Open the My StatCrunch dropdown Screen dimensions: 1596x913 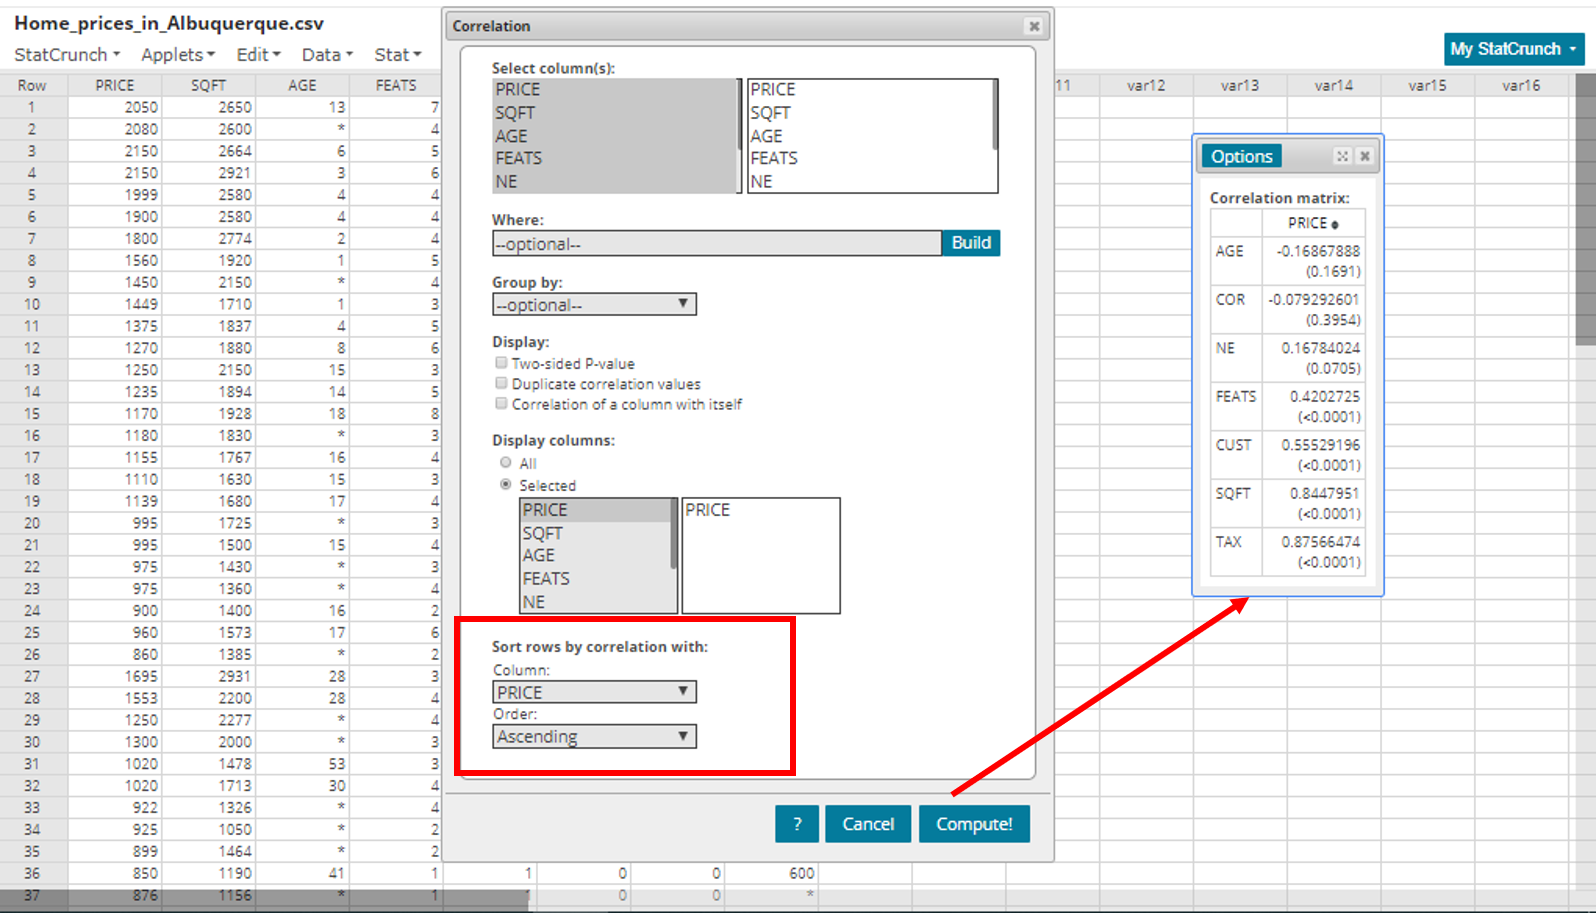[1513, 49]
